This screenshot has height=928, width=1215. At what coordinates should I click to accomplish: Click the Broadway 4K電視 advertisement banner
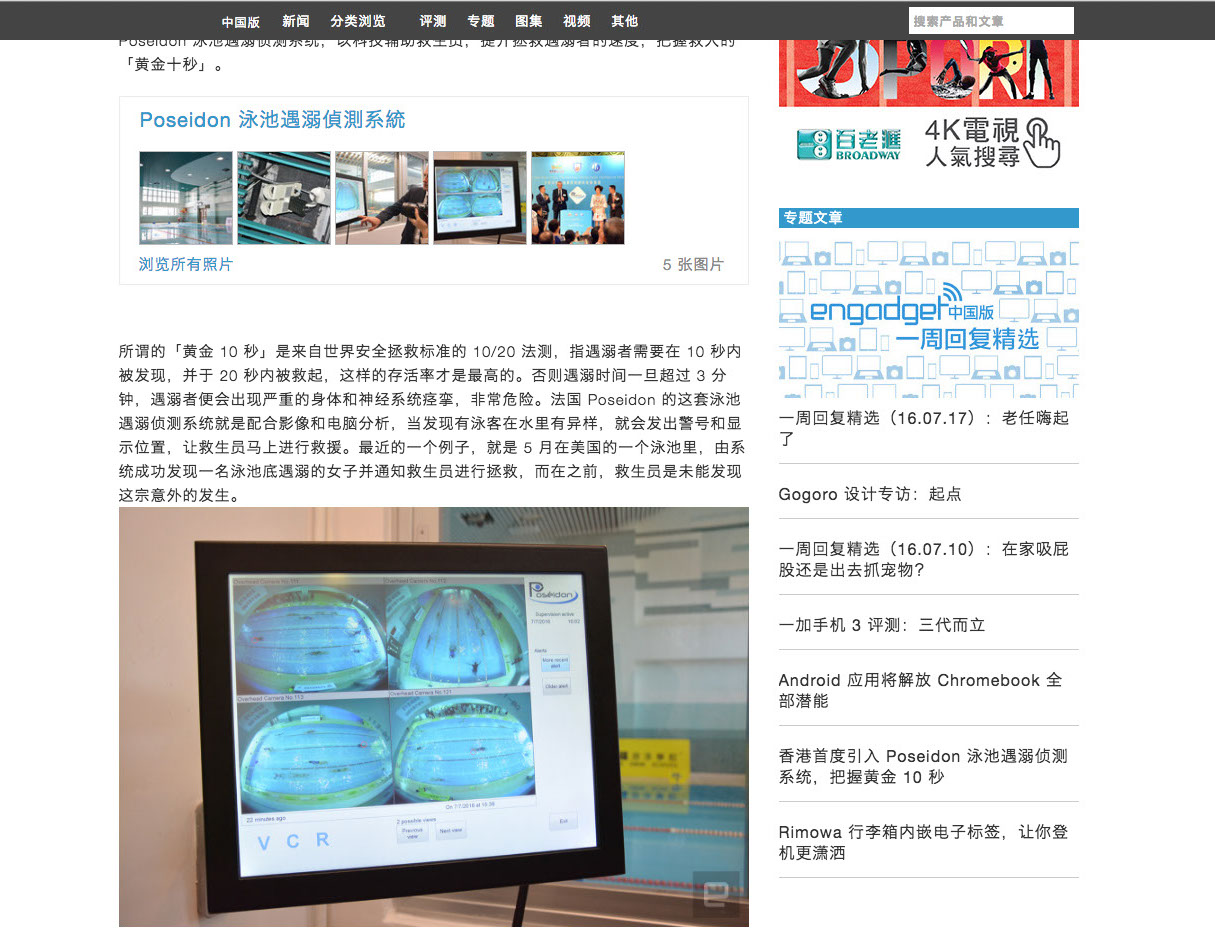click(x=928, y=142)
